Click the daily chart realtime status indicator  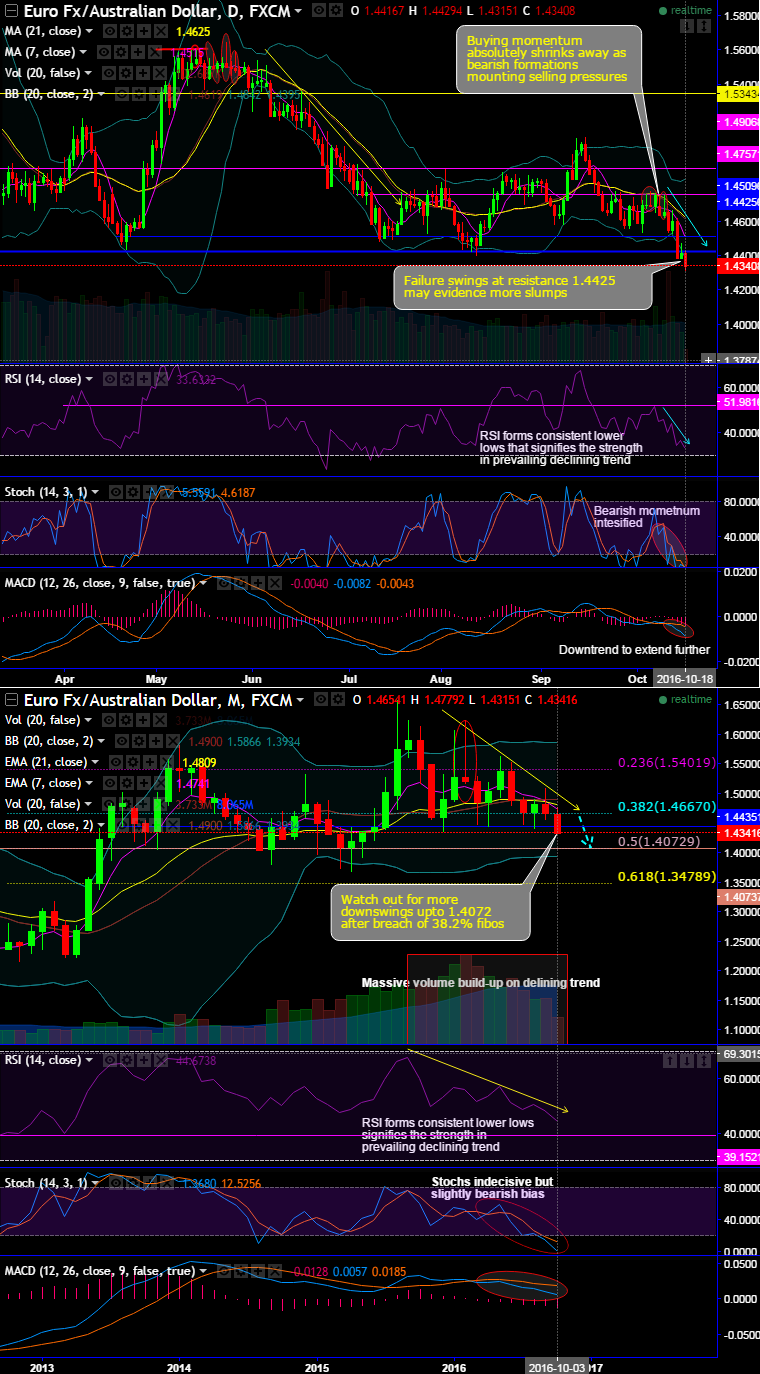click(685, 10)
